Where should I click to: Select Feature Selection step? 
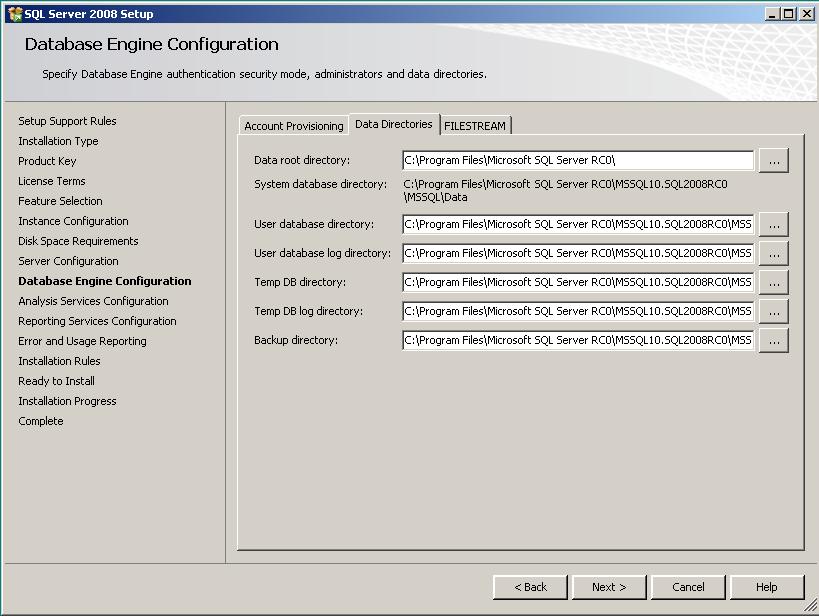[x=60, y=201]
